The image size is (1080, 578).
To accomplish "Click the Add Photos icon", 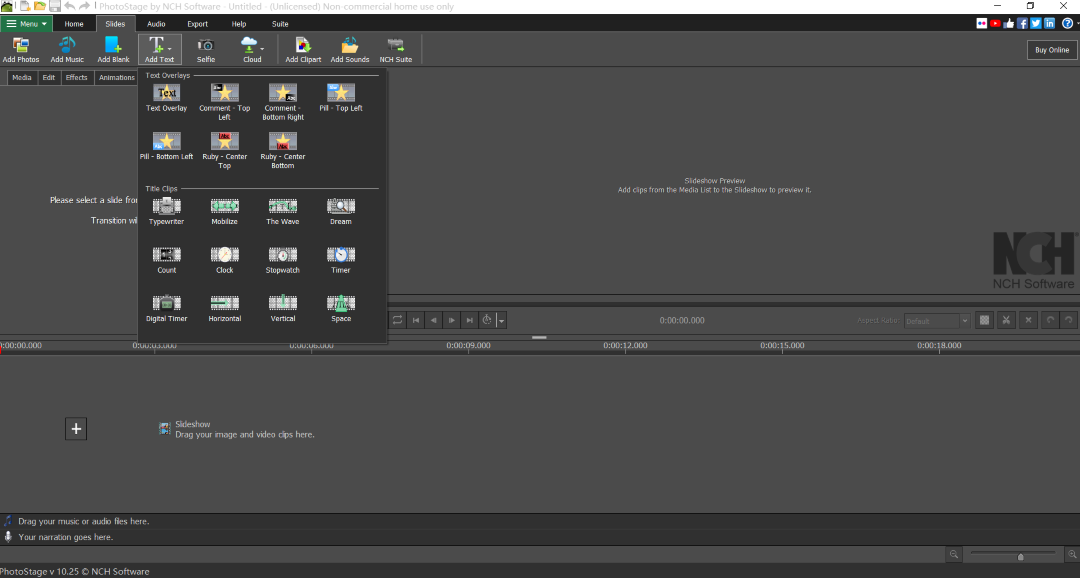I will [x=21, y=49].
